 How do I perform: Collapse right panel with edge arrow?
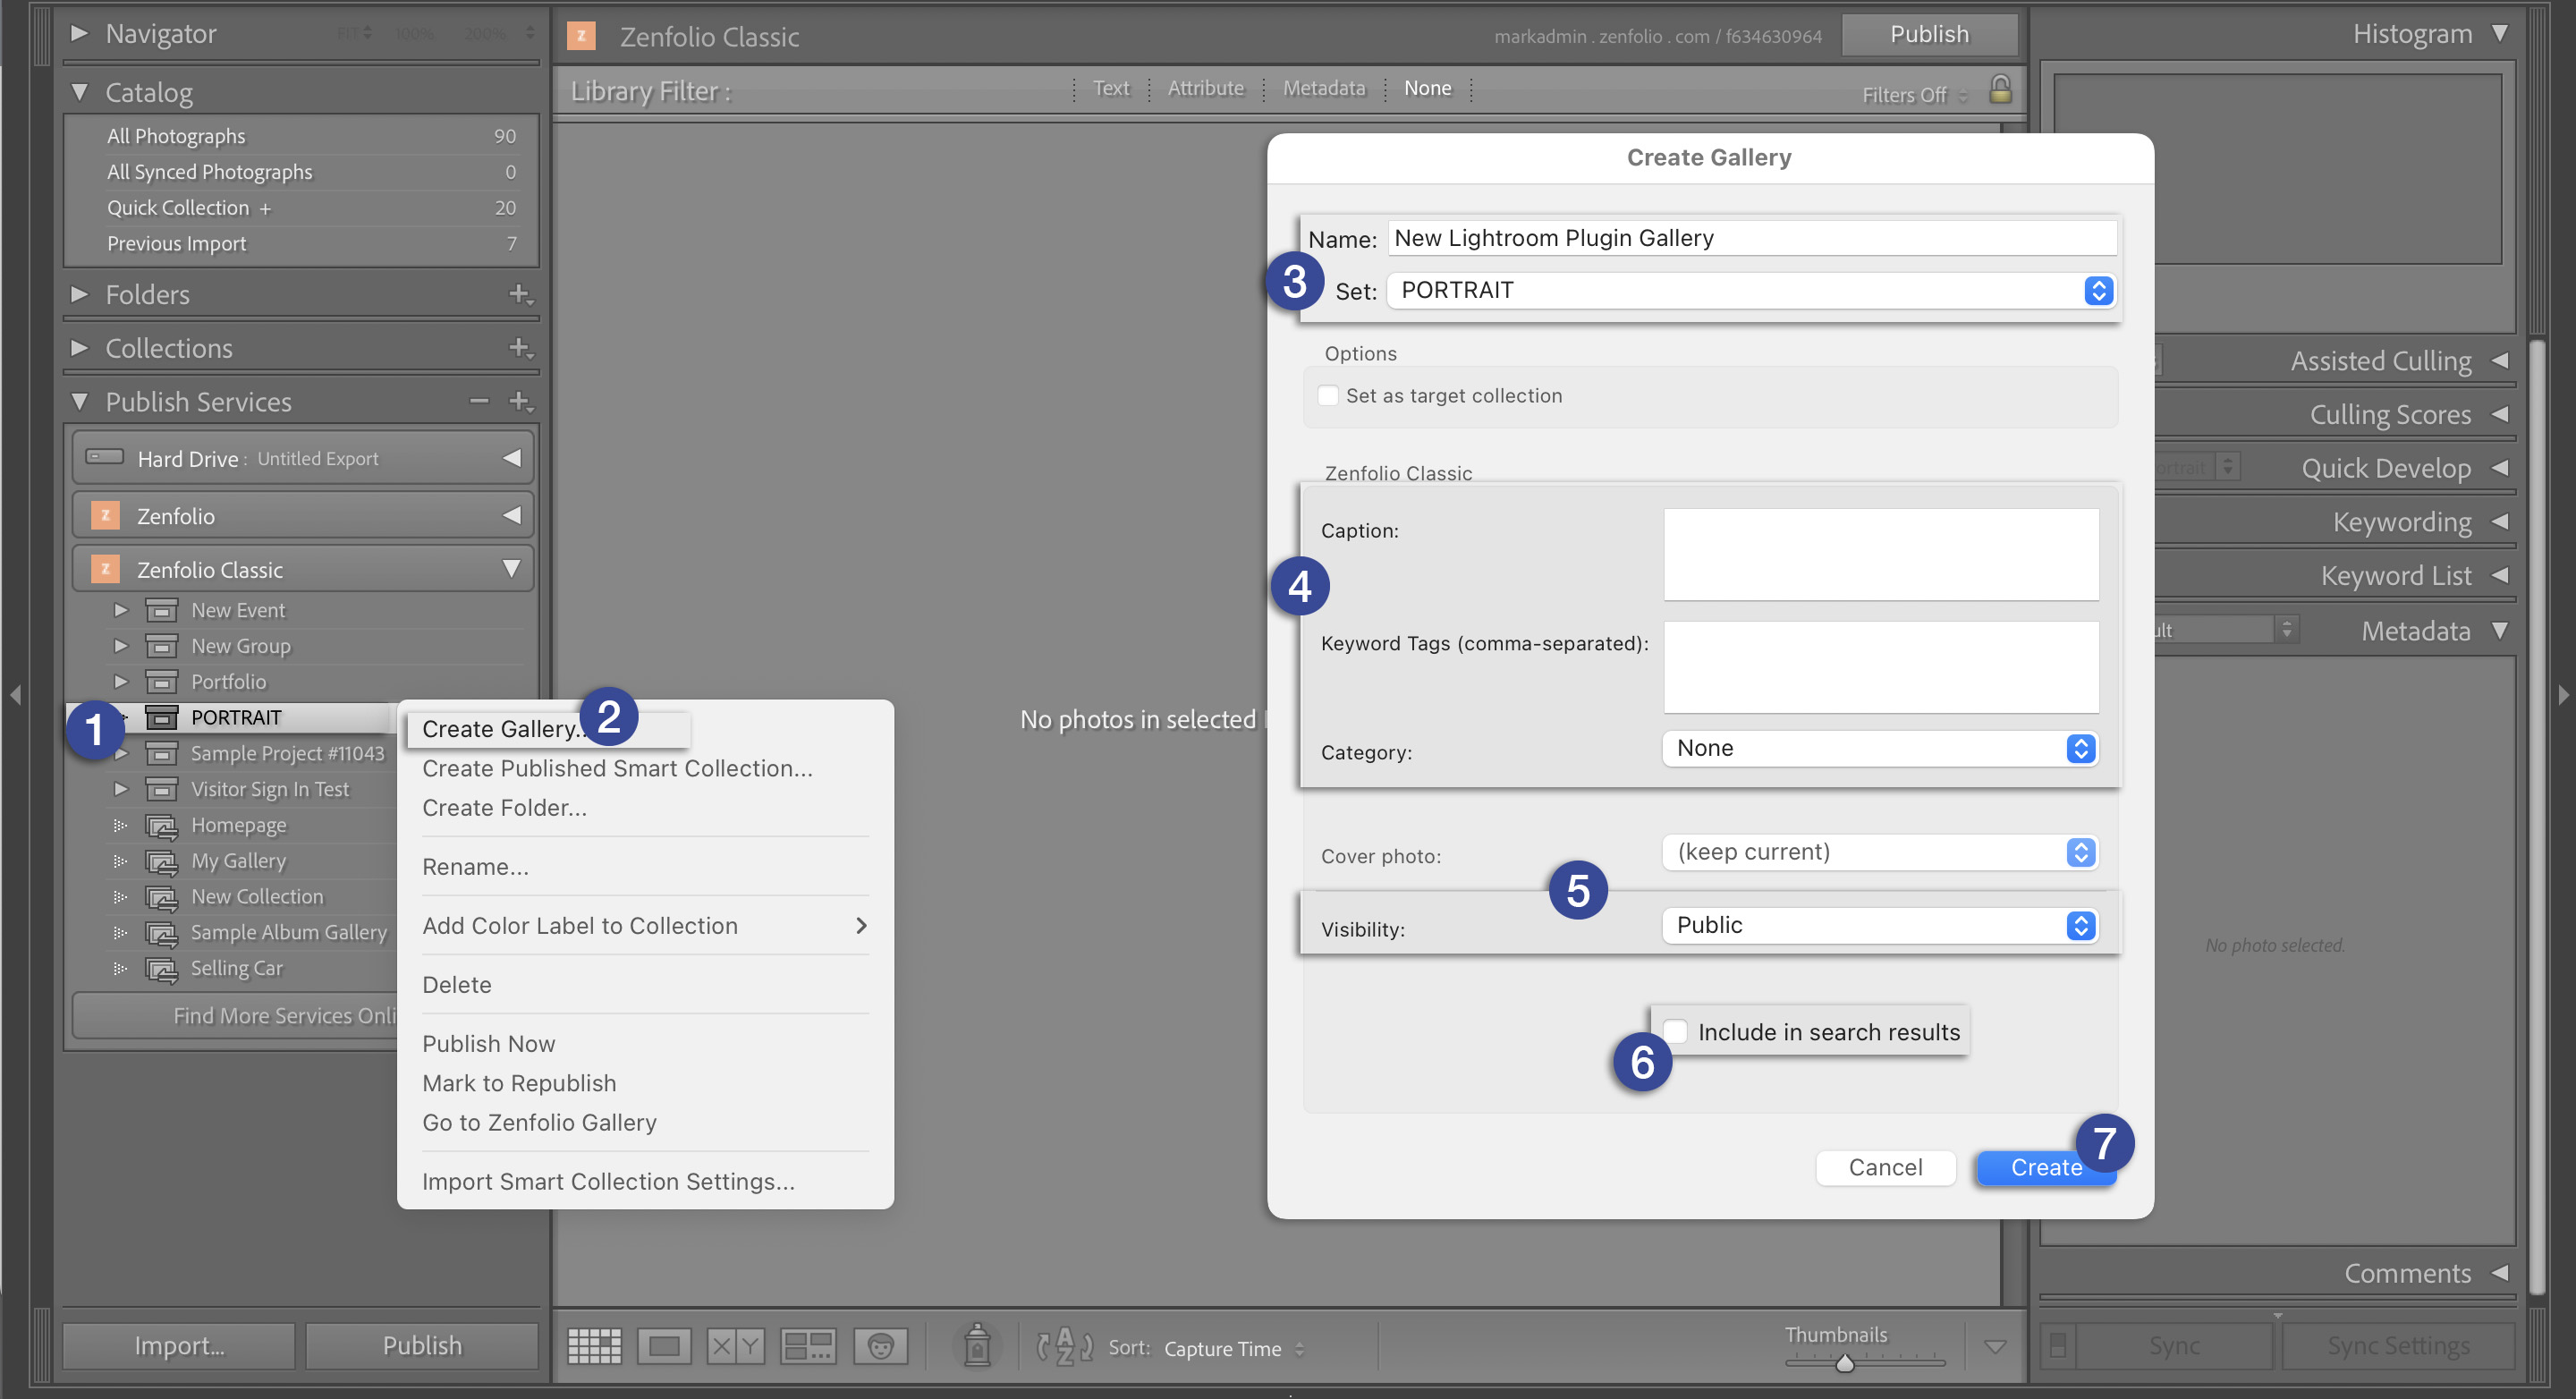click(x=2563, y=694)
